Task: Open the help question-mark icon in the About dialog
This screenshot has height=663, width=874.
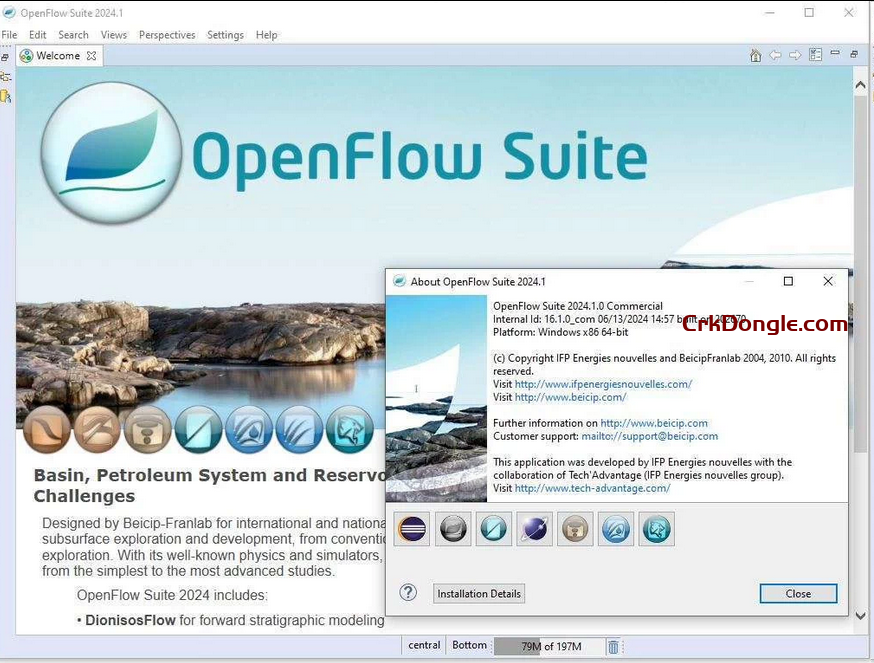Action: coord(408,593)
